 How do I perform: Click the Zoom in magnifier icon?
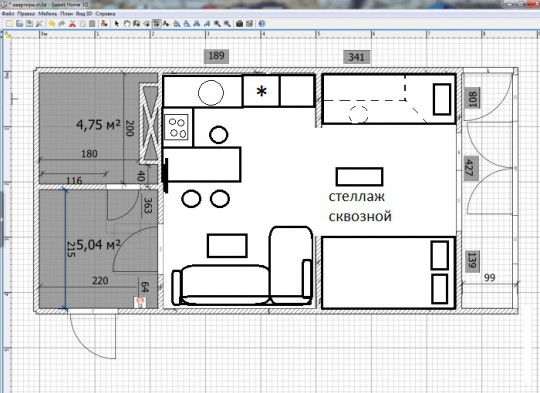click(x=217, y=23)
